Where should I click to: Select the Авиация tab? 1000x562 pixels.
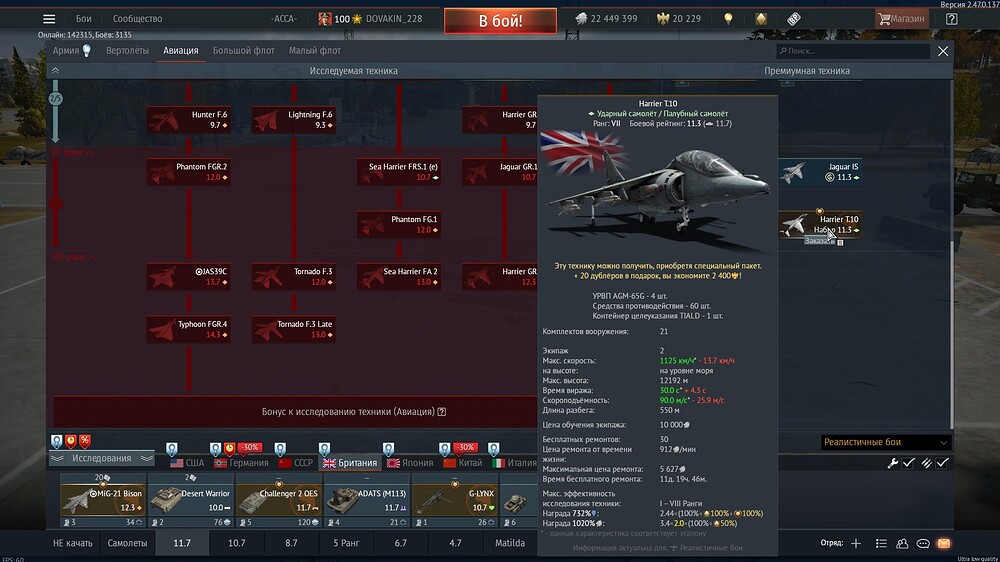180,51
